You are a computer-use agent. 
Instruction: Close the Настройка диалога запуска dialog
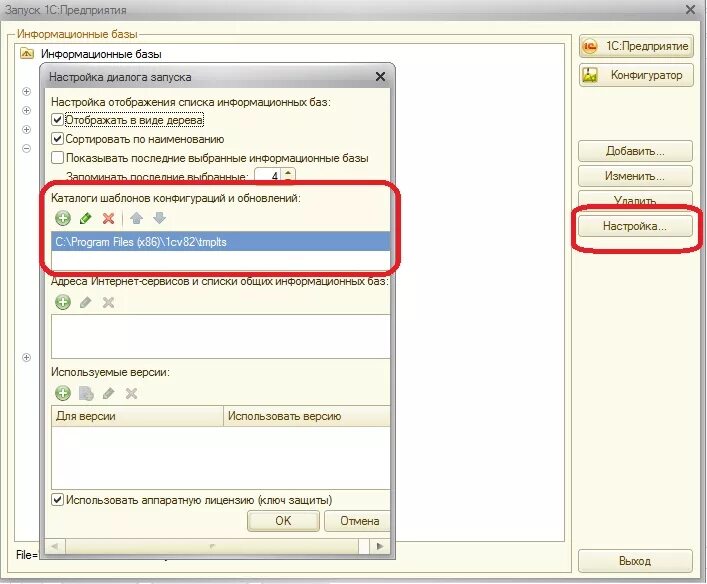pyautogui.click(x=381, y=77)
